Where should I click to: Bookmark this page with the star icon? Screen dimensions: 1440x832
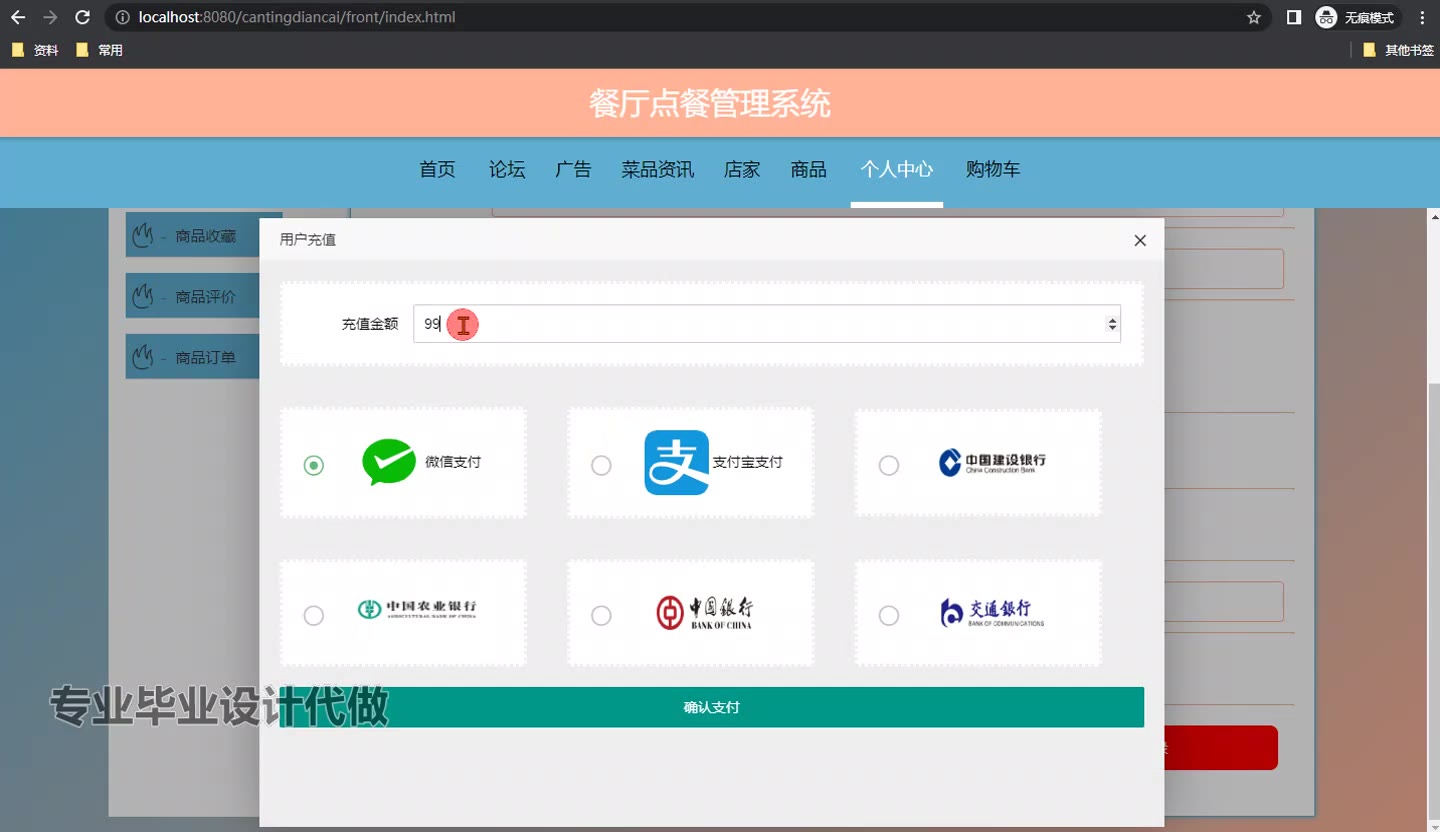(1253, 17)
